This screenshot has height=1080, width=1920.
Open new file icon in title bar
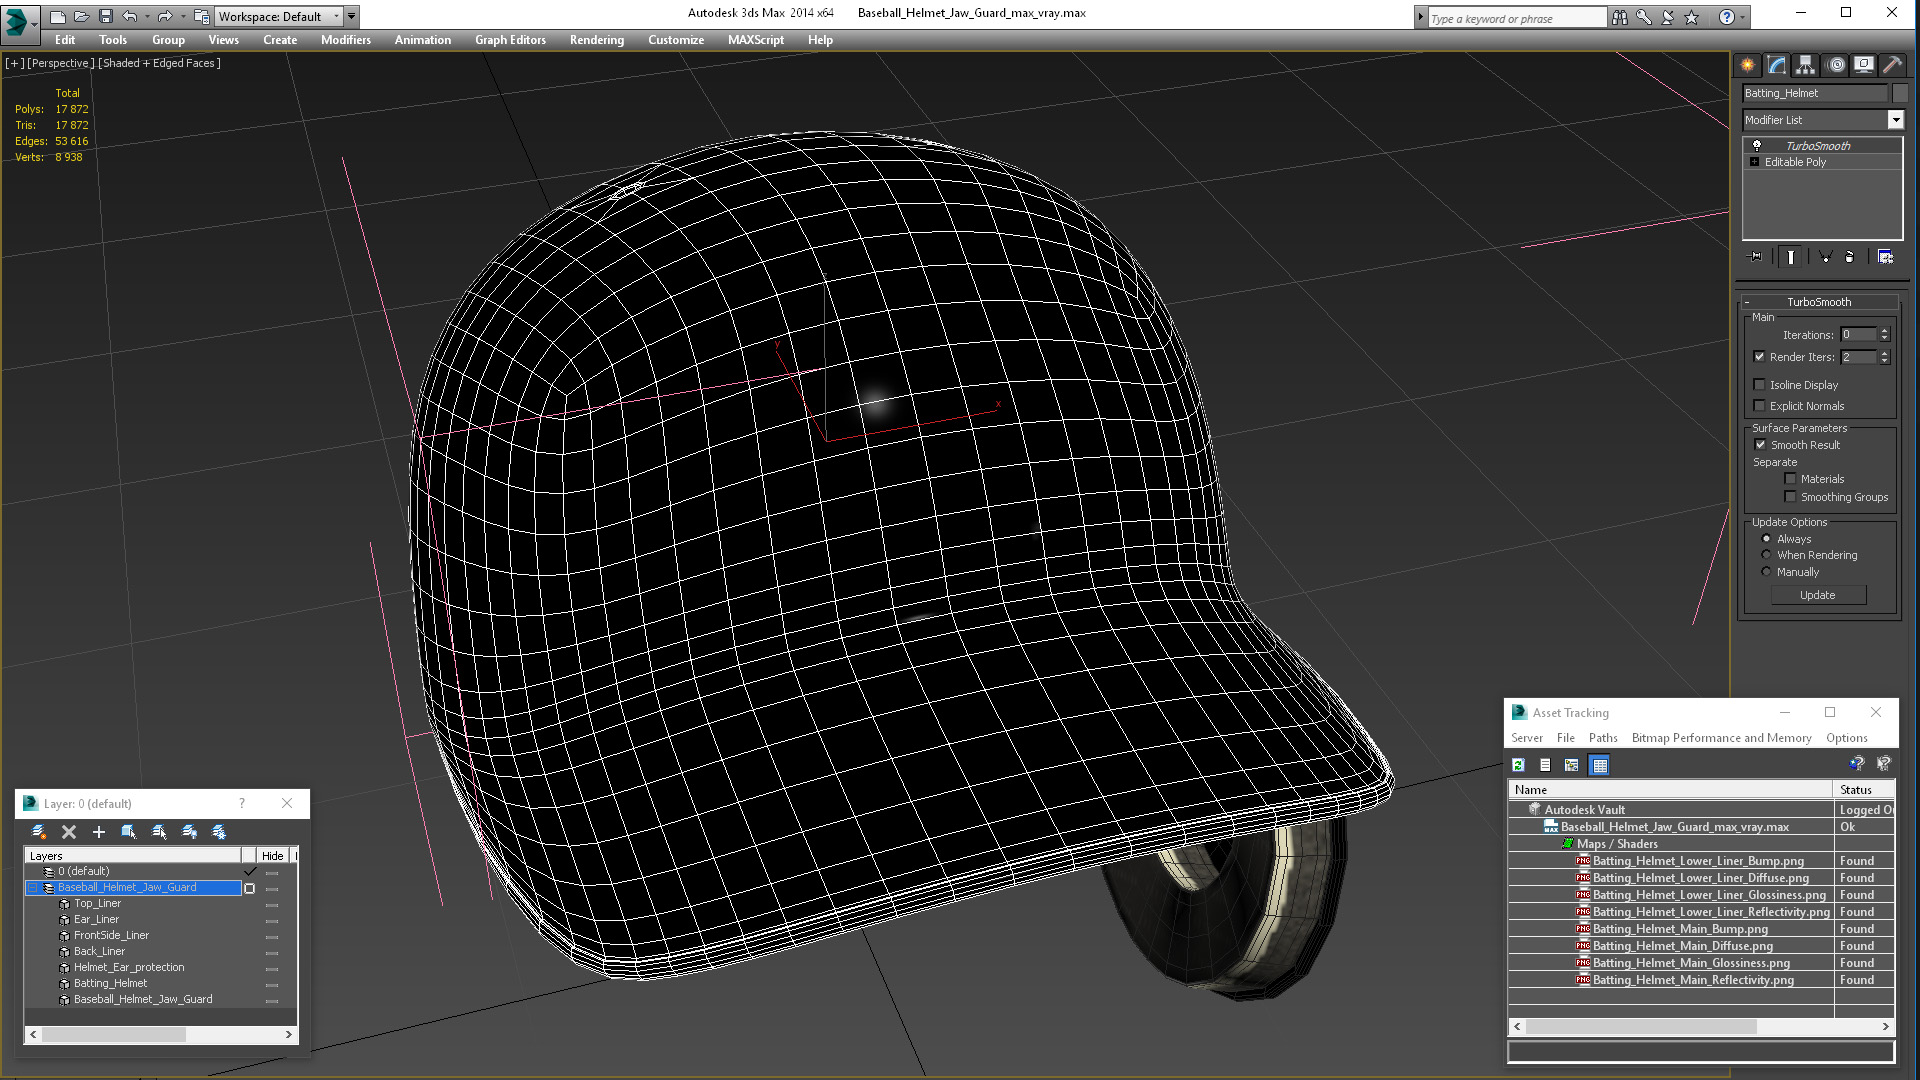(57, 16)
